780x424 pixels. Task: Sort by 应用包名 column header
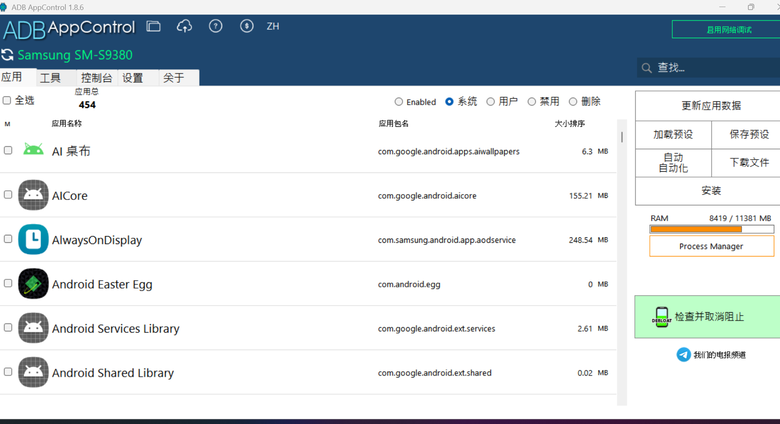pos(393,123)
